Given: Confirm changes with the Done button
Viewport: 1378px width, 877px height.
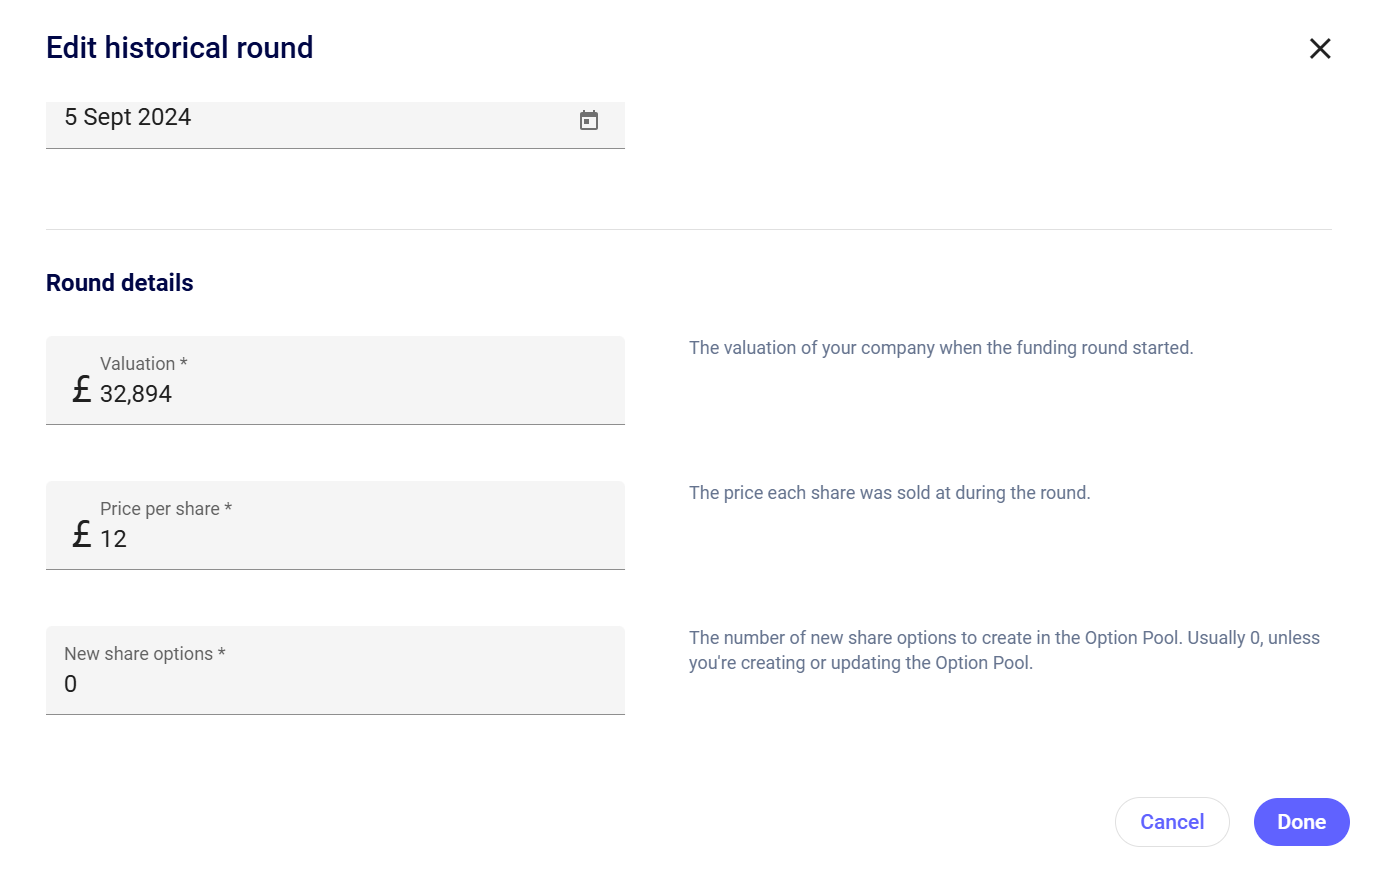Looking at the screenshot, I should coord(1301,822).
